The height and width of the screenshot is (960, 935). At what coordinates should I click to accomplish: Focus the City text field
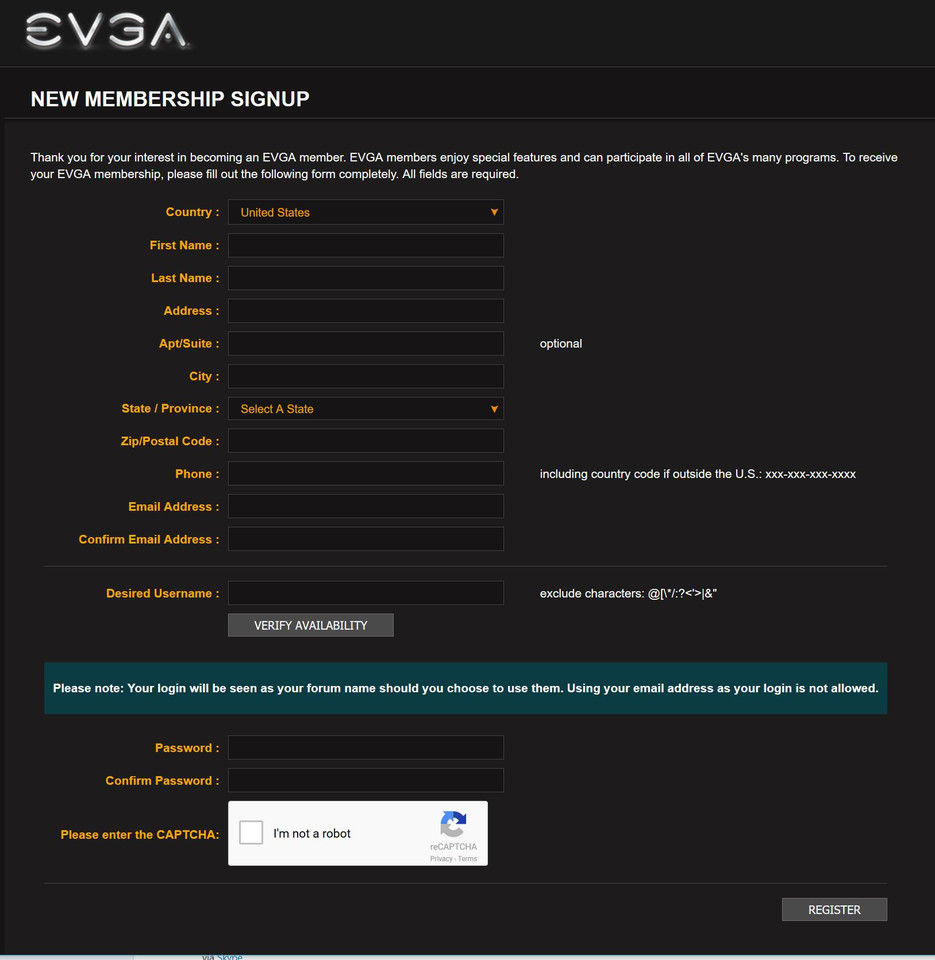click(x=365, y=377)
